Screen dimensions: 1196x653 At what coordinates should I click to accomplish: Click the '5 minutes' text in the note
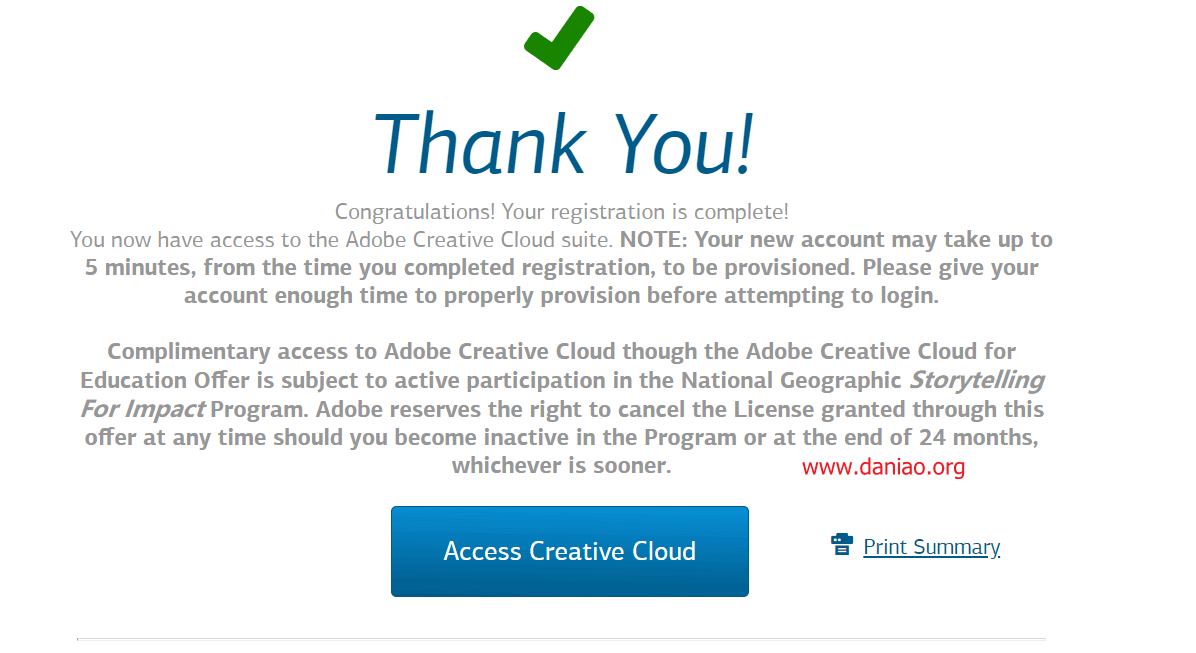[140, 268]
